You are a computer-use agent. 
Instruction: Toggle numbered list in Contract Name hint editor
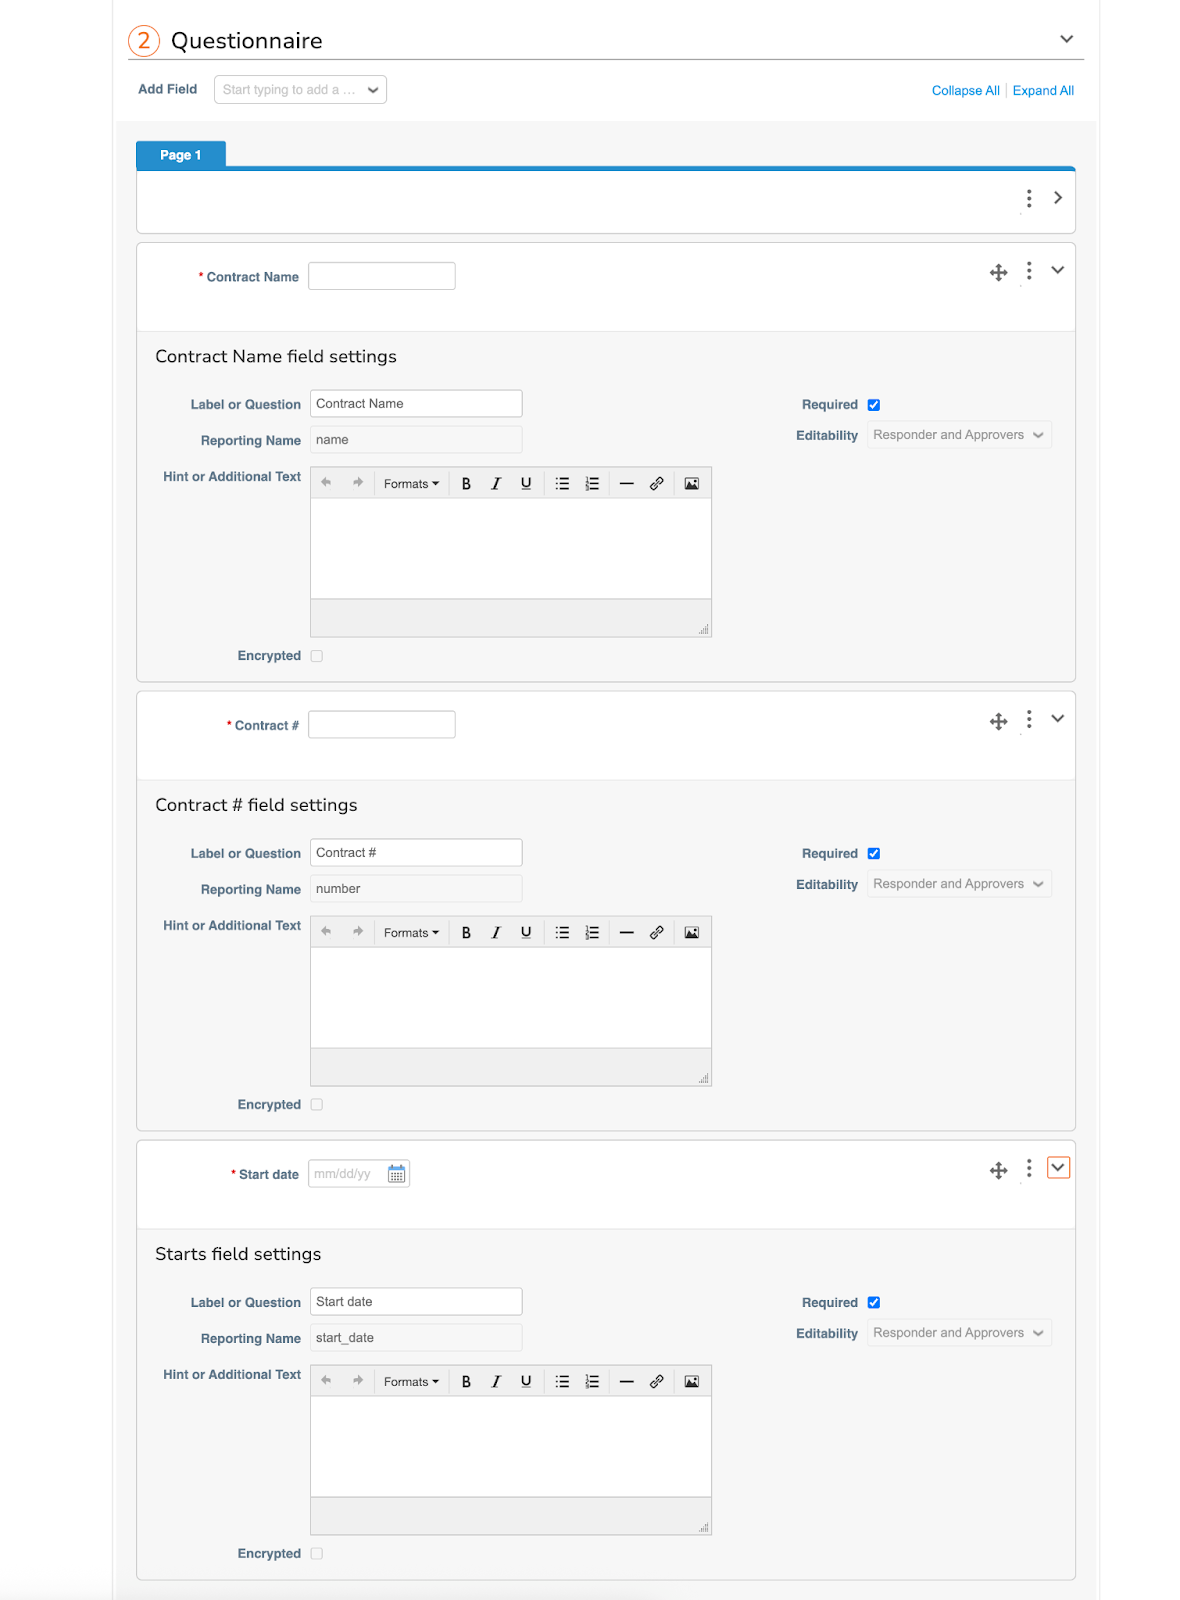(592, 484)
